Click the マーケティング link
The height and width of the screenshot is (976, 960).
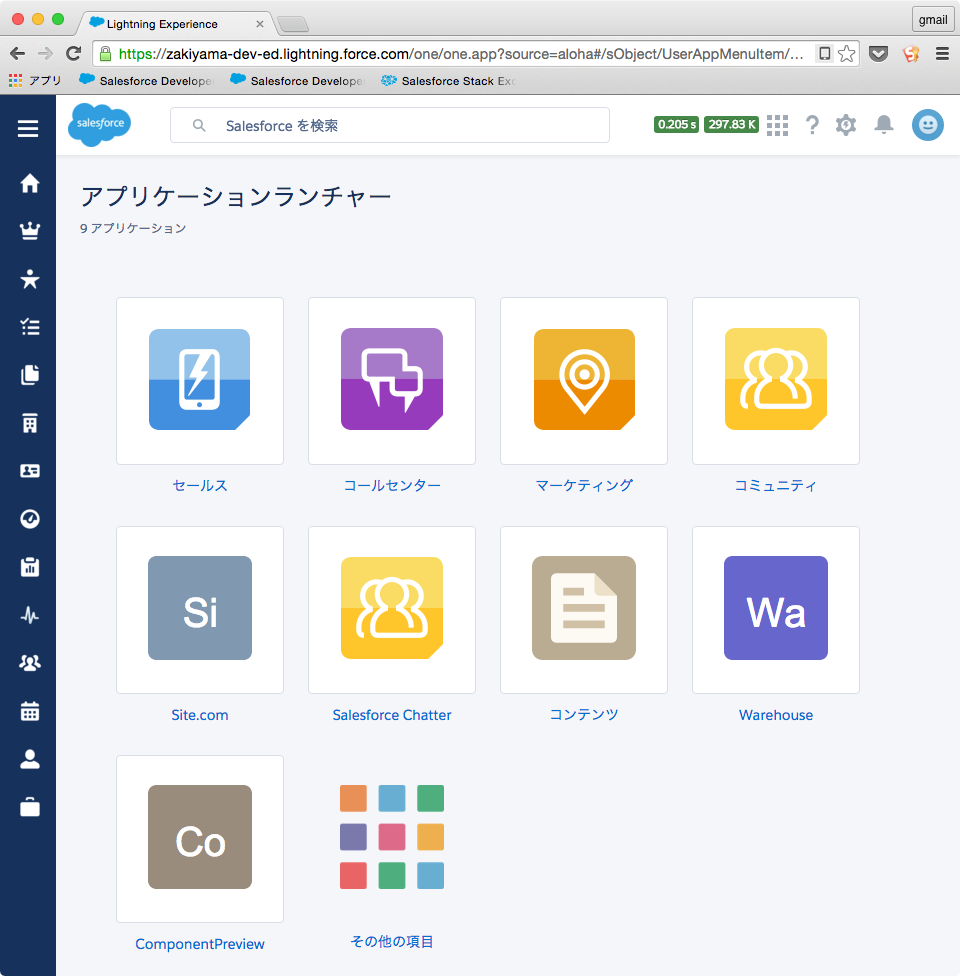pos(584,486)
